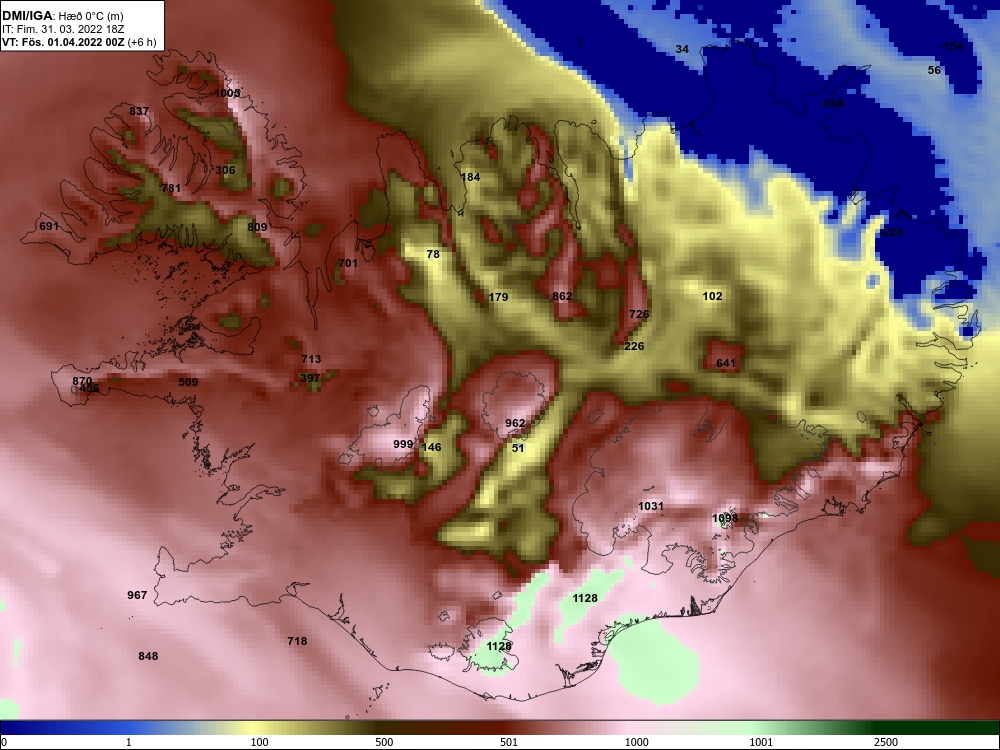Image resolution: width=1000 pixels, height=750 pixels.
Task: Click the 34 value over the northern sea
Action: coord(682,49)
